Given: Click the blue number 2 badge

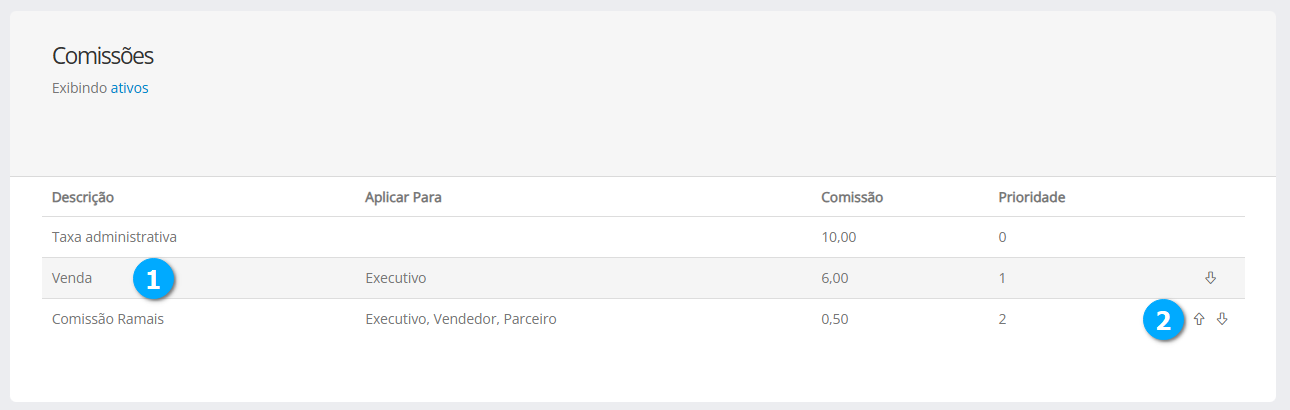Looking at the screenshot, I should click(1163, 321).
